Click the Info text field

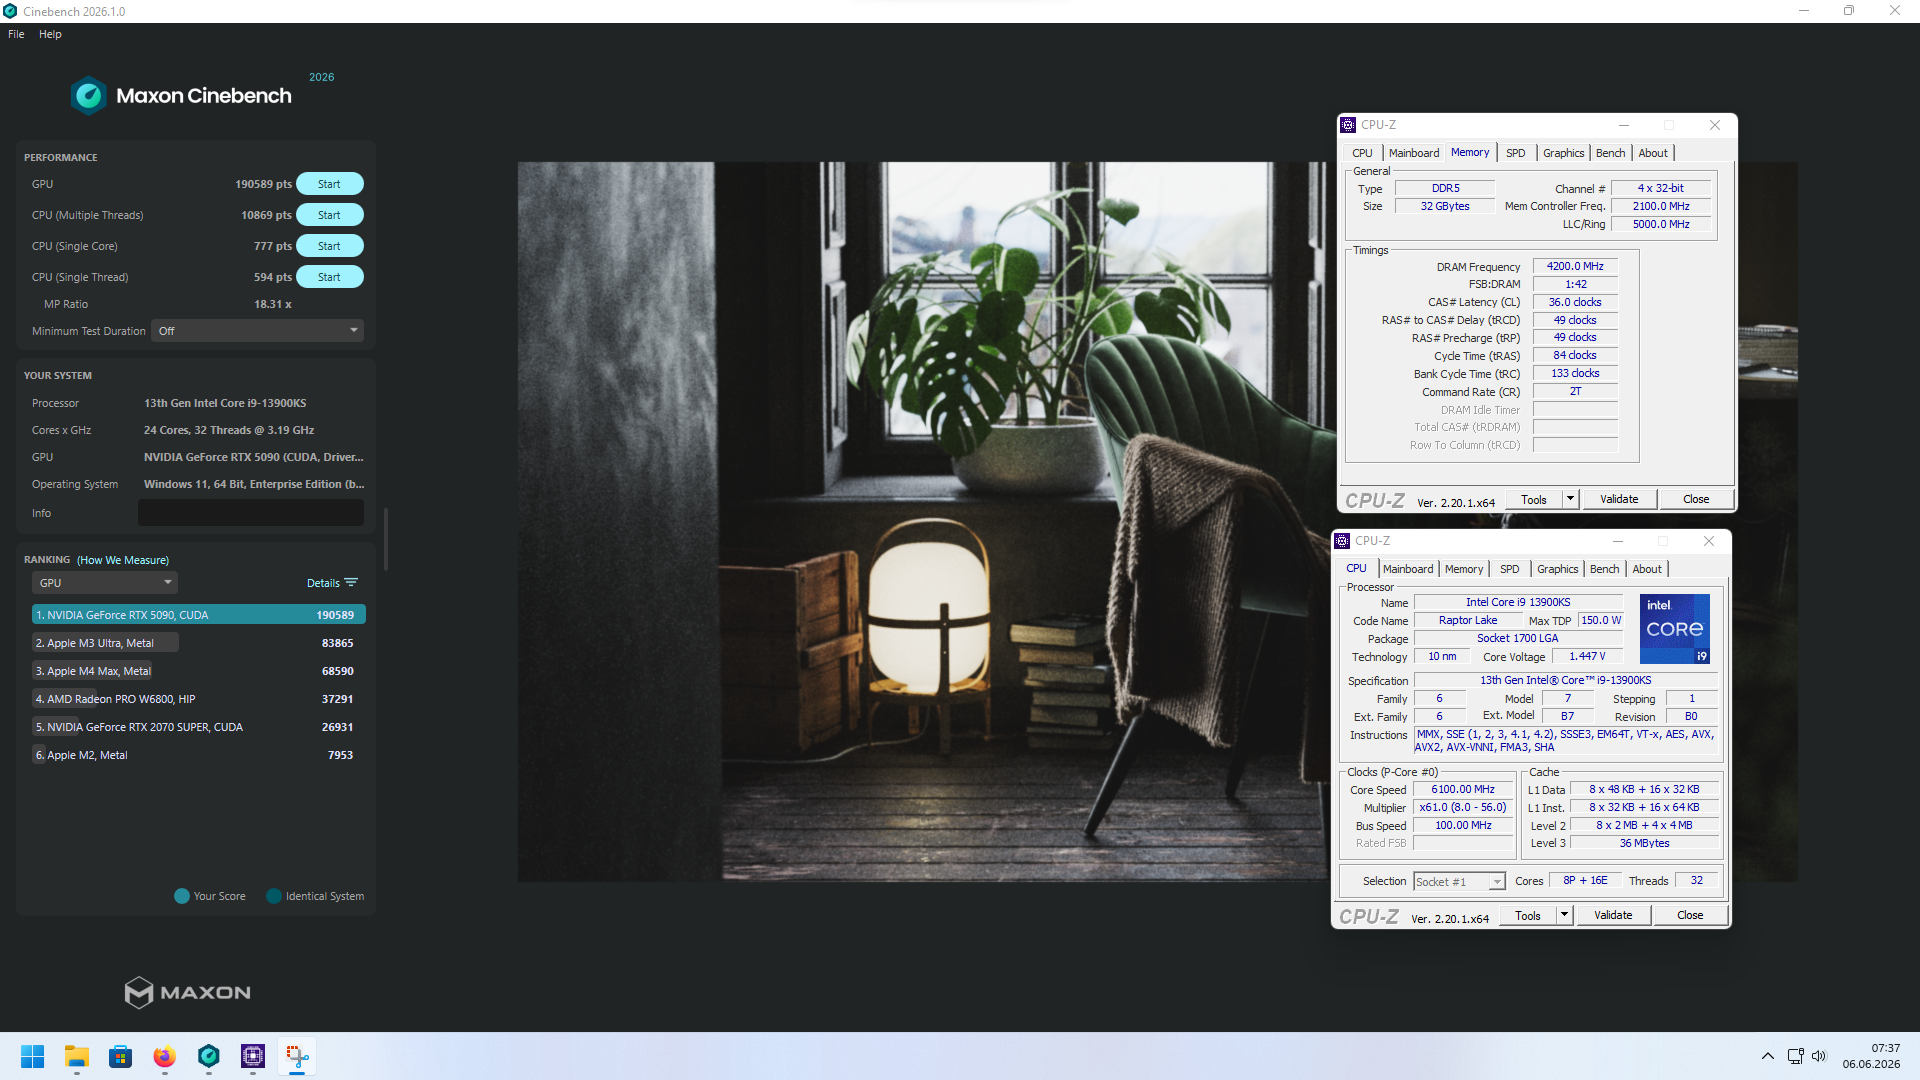click(251, 513)
